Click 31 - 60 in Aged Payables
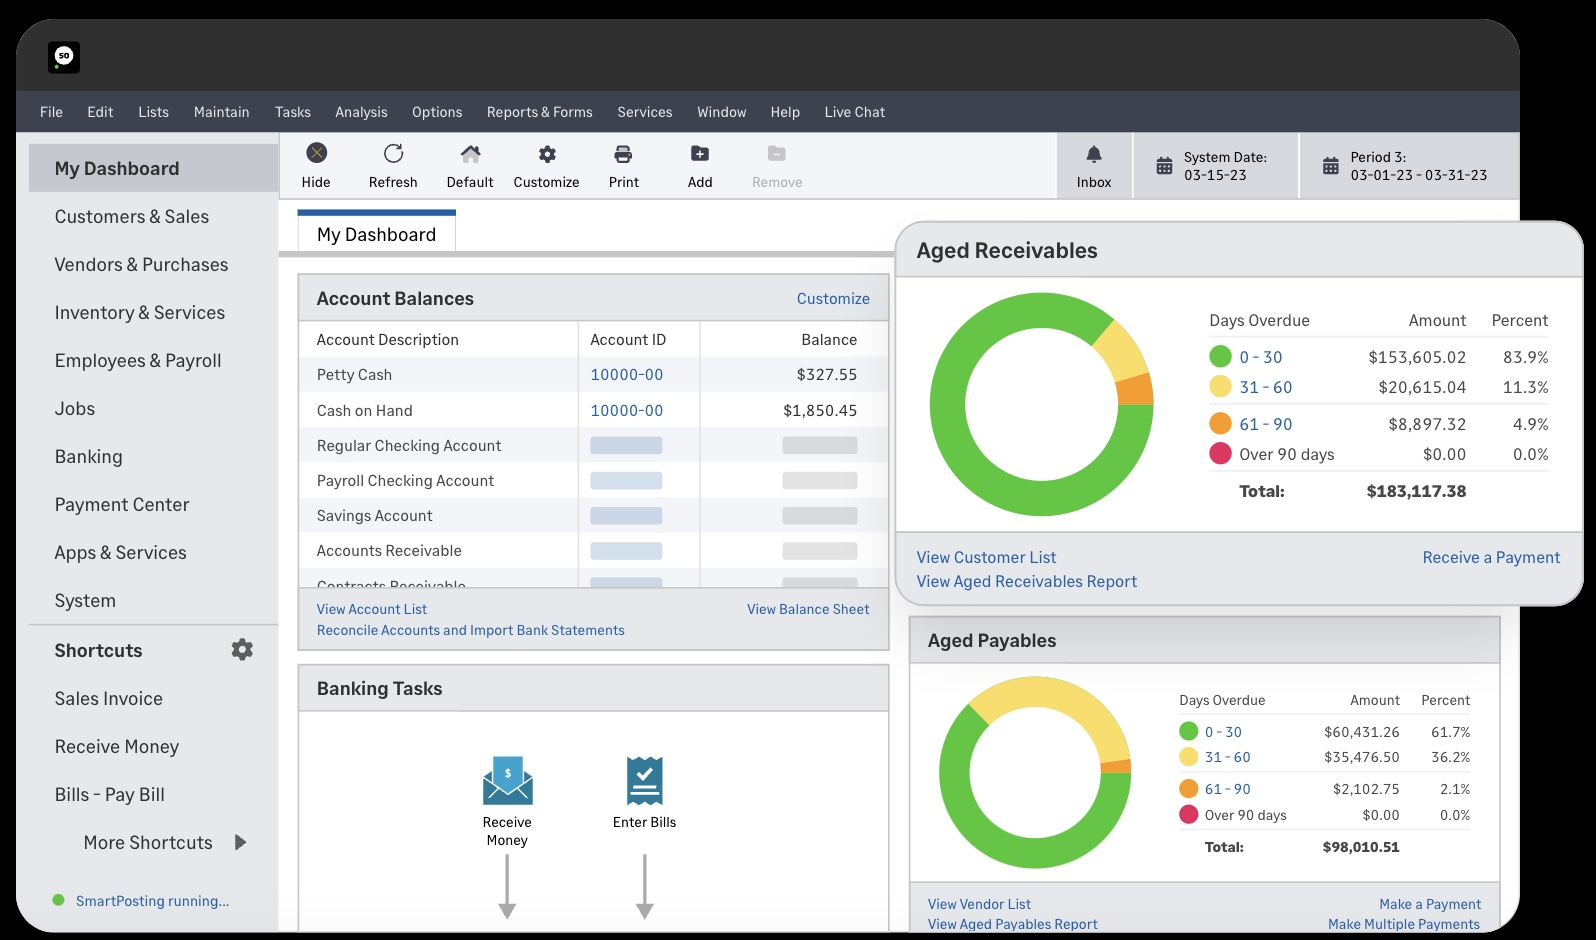The height and width of the screenshot is (940, 1596). (x=1228, y=757)
